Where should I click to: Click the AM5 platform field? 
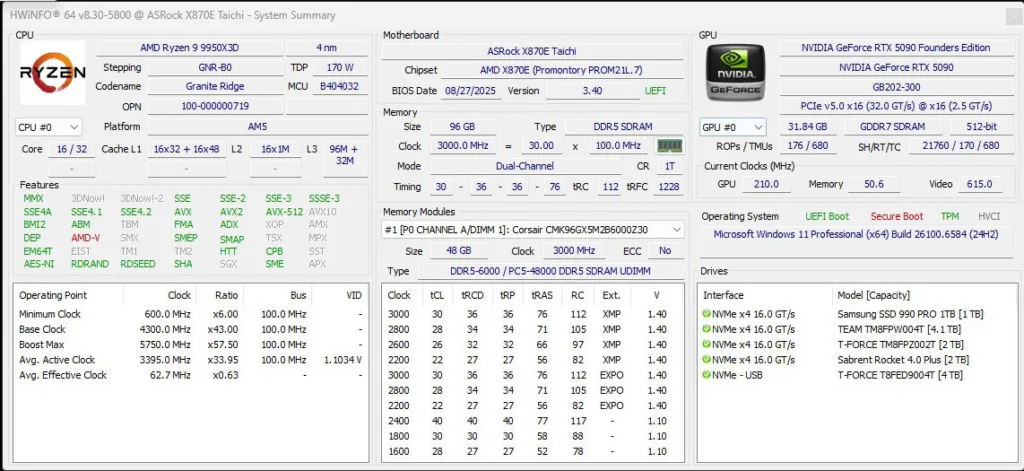pos(257,127)
